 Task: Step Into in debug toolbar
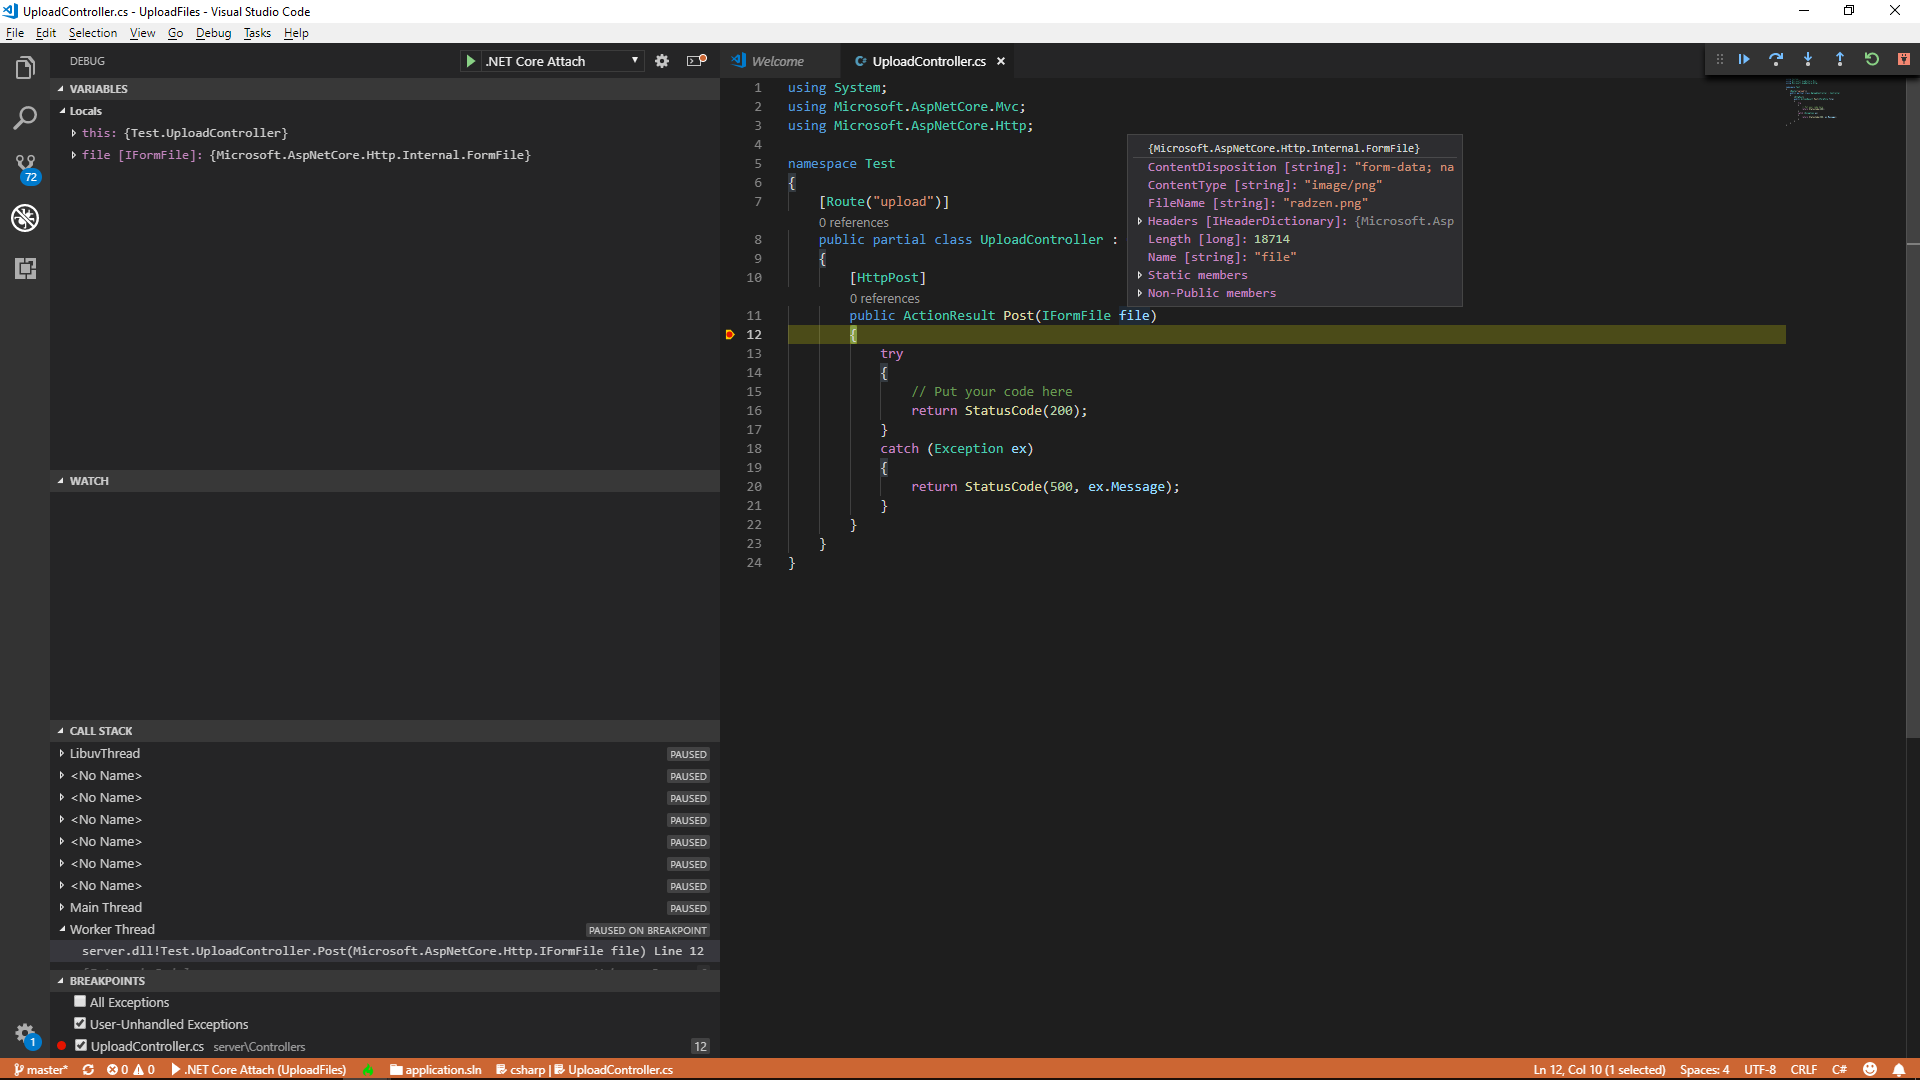pos(1808,59)
